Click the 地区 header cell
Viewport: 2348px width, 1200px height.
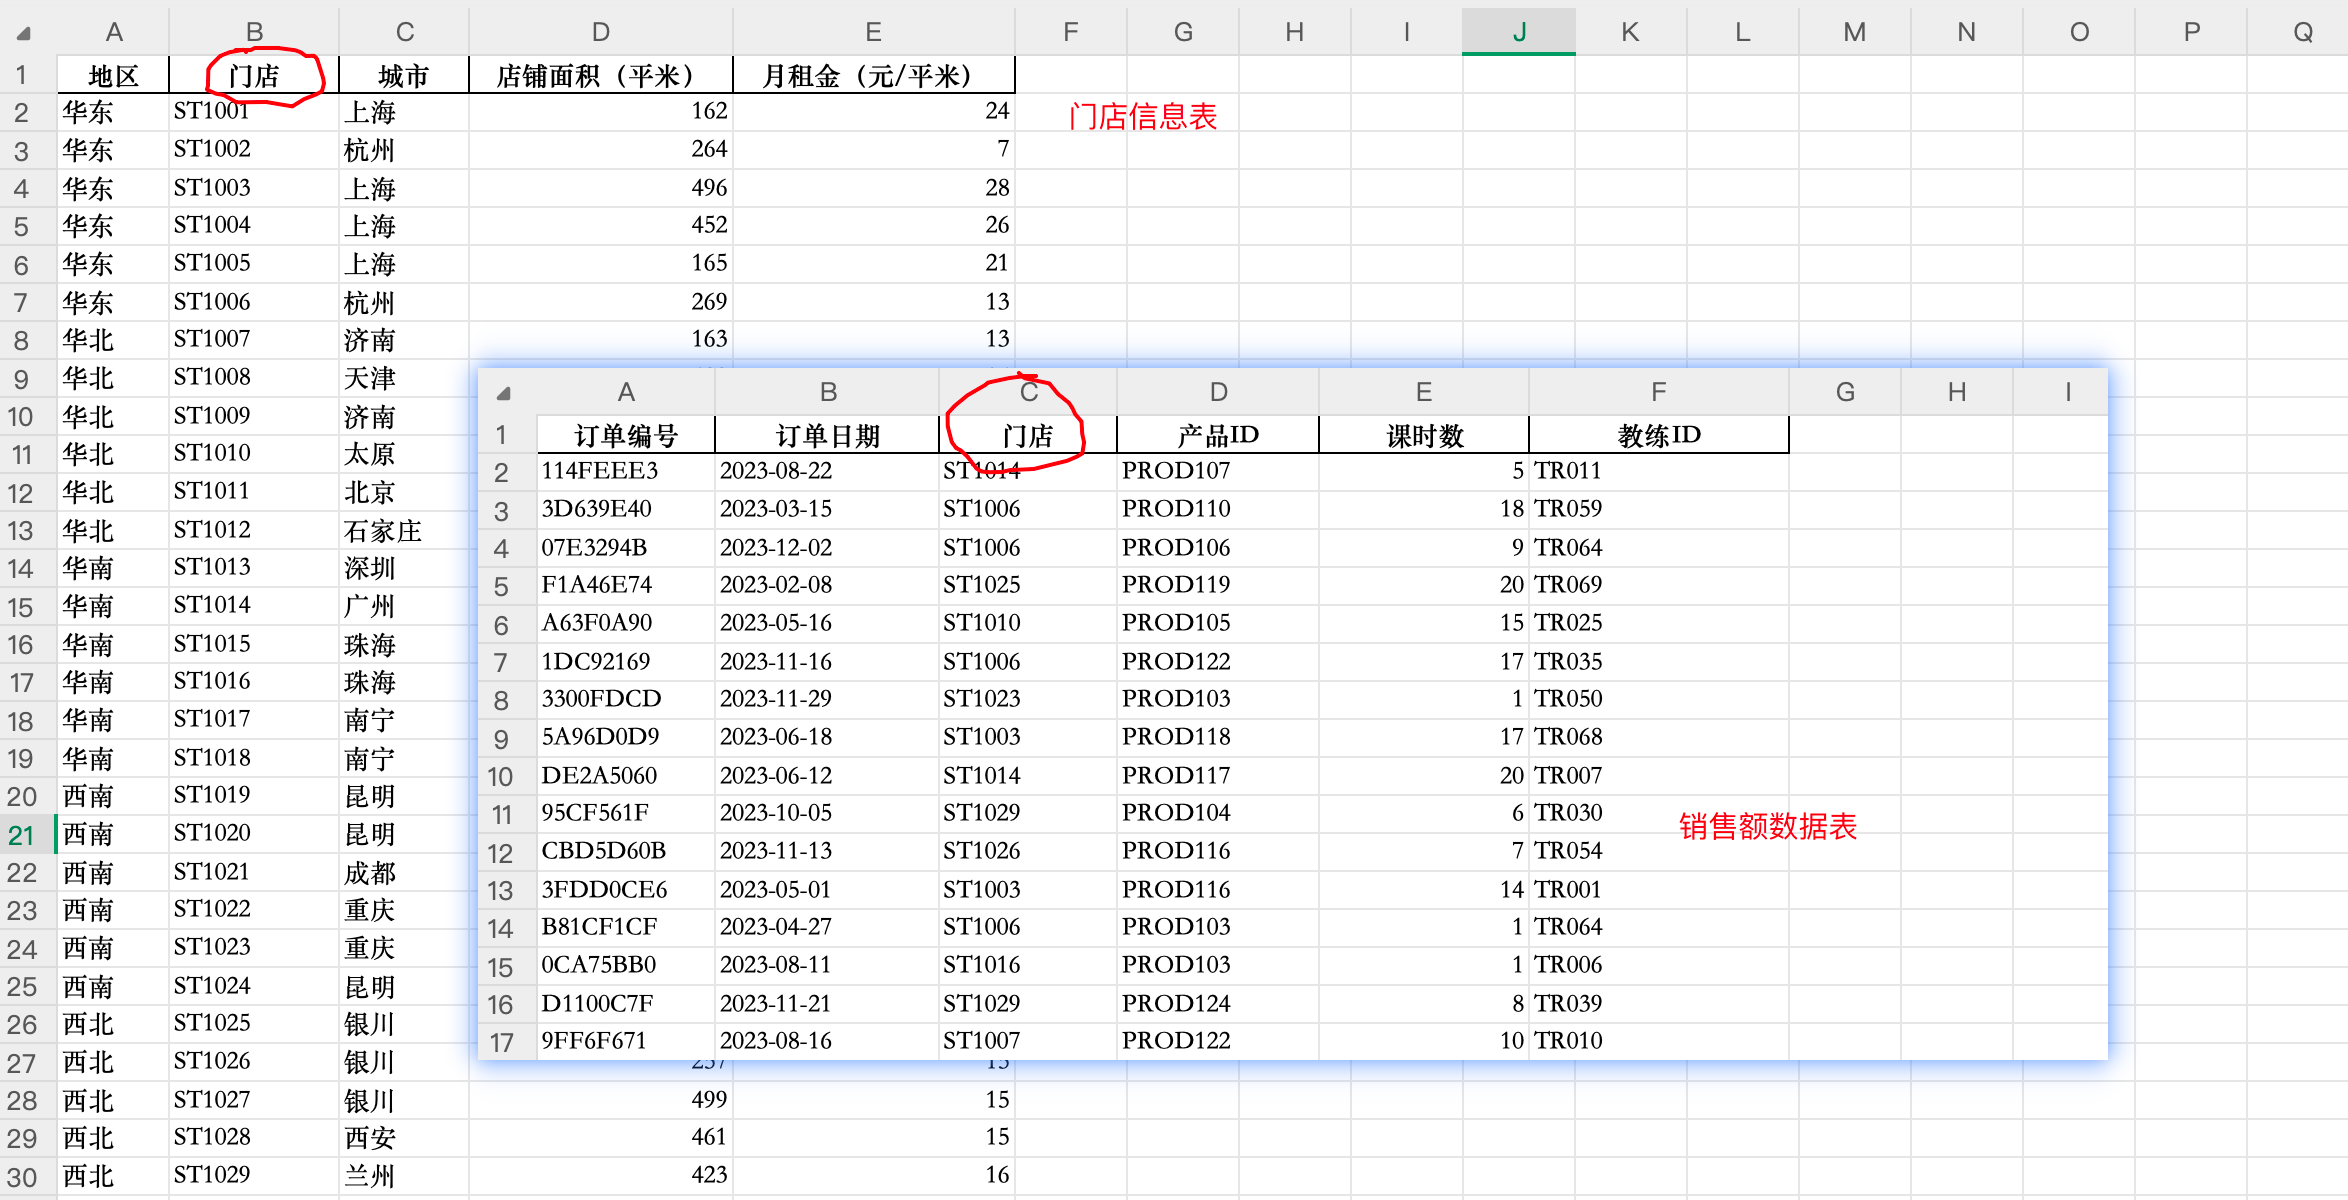pos(113,76)
